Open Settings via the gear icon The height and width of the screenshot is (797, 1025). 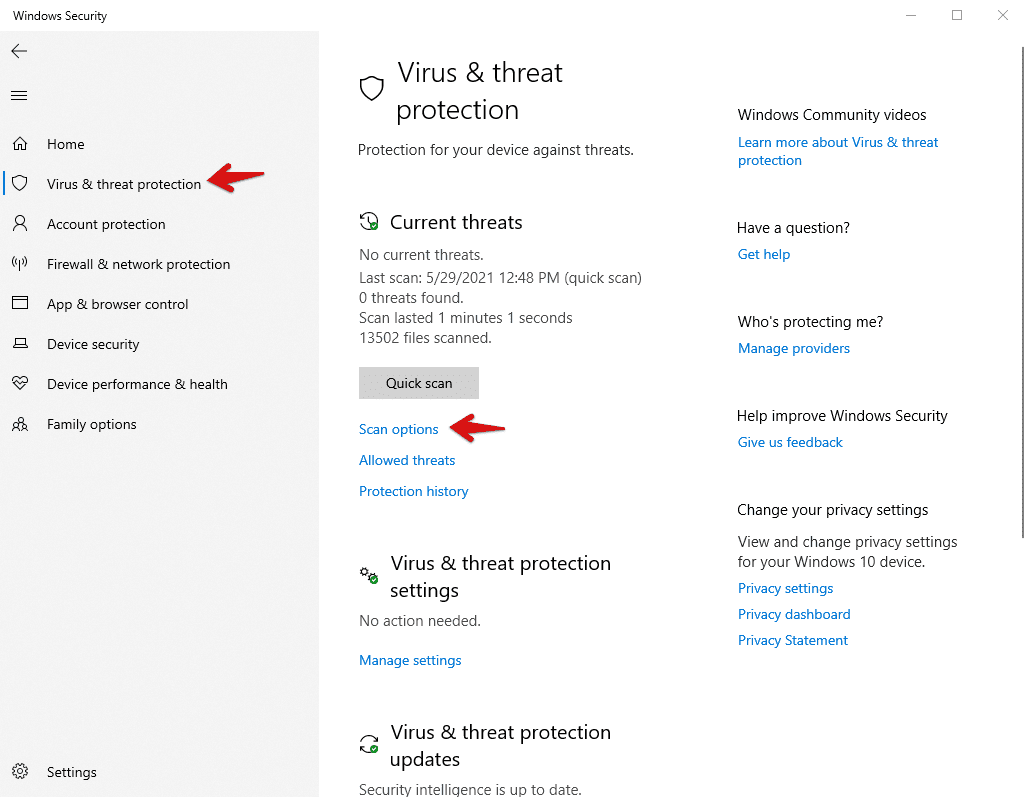(x=20, y=772)
